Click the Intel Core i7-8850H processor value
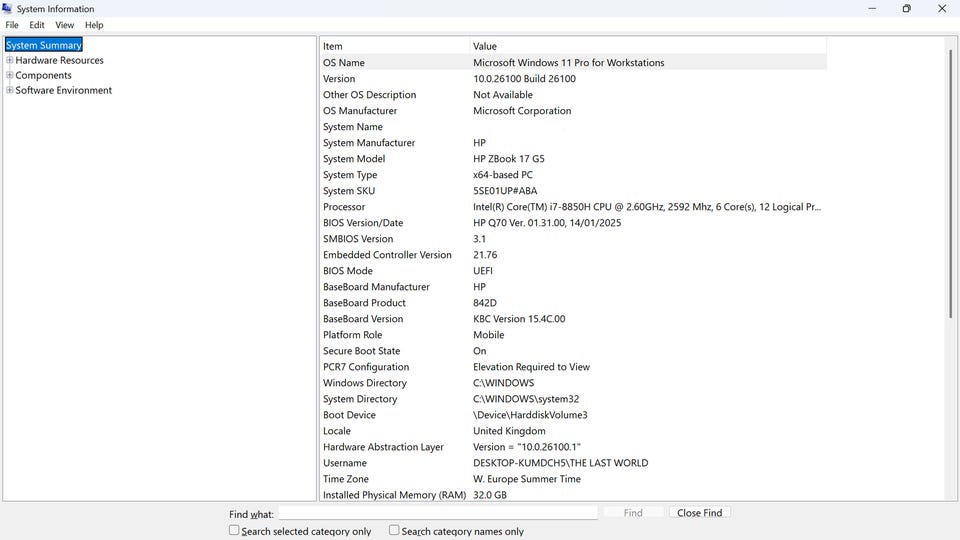The image size is (960, 540). [x=647, y=207]
